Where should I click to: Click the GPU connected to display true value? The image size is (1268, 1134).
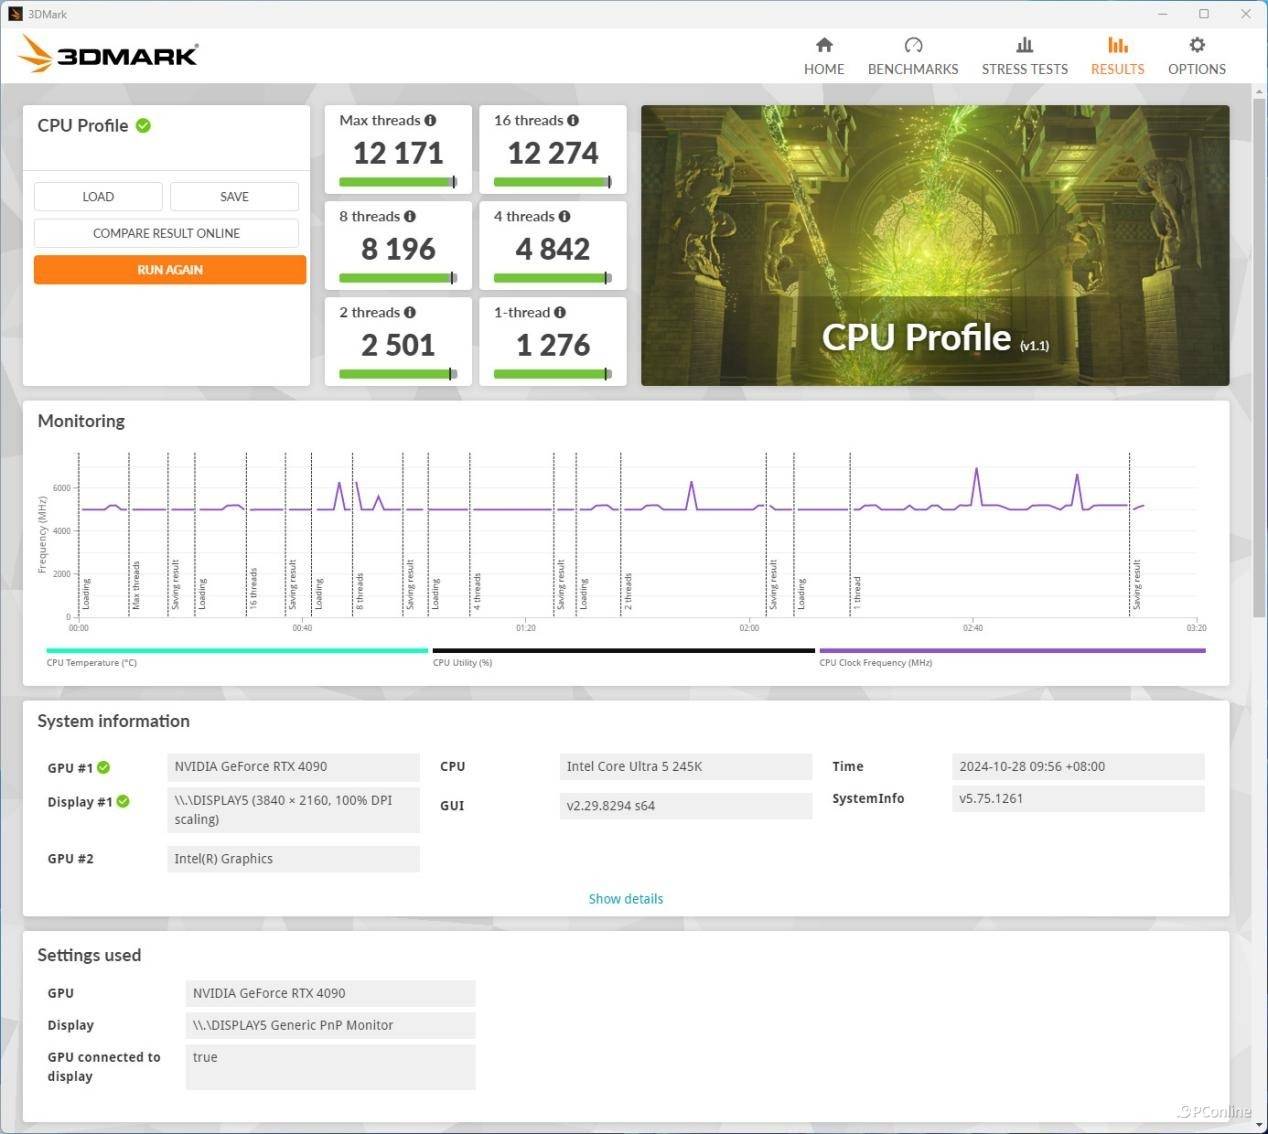330,1067
